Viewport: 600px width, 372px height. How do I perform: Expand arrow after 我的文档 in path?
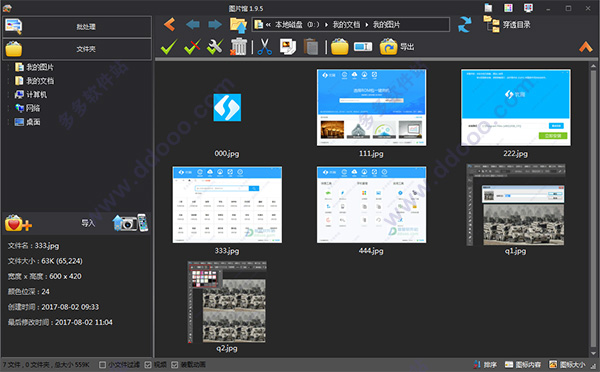367,24
